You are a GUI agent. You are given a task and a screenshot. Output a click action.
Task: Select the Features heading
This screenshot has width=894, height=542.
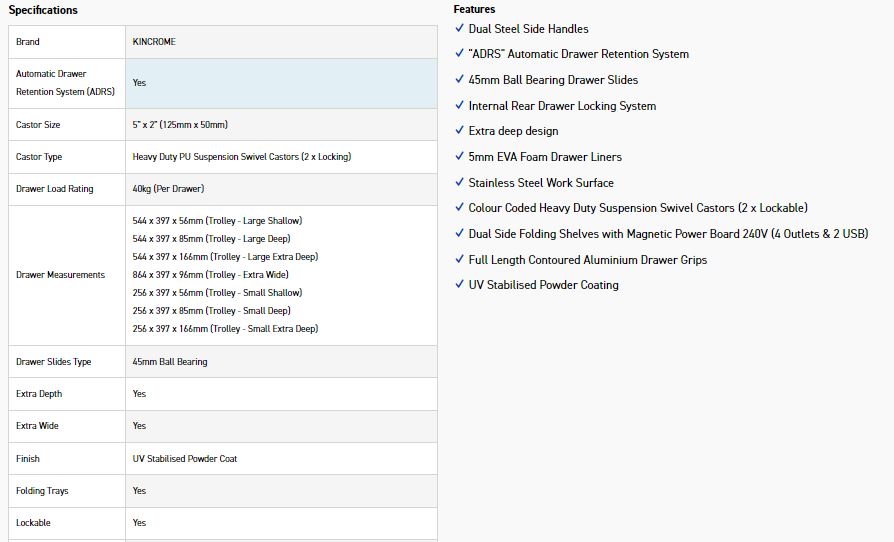[474, 9]
